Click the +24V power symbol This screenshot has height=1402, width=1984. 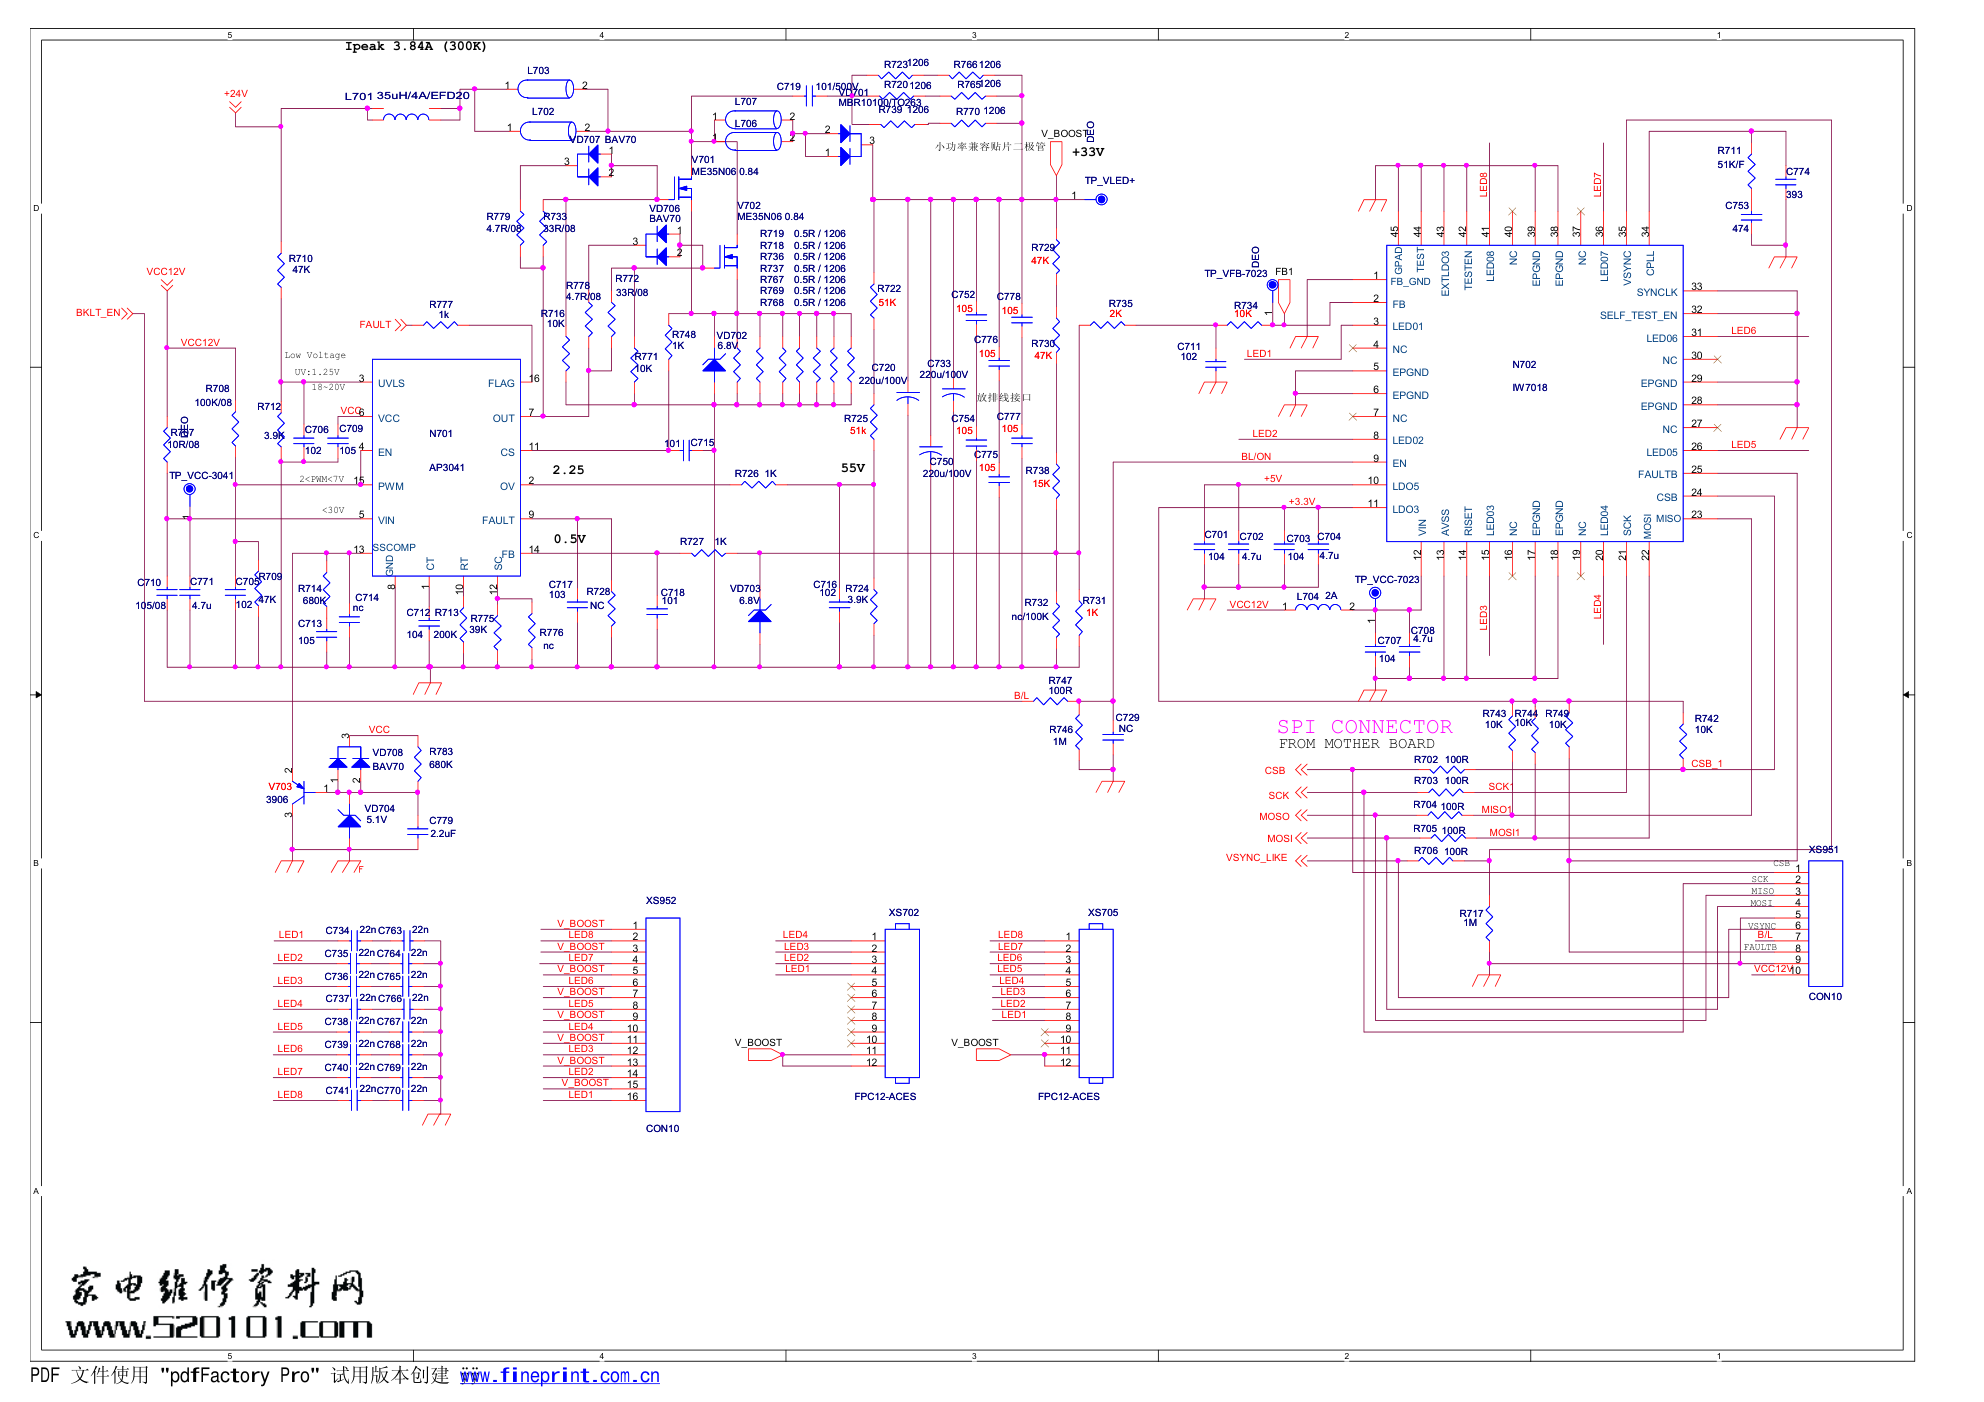[235, 101]
